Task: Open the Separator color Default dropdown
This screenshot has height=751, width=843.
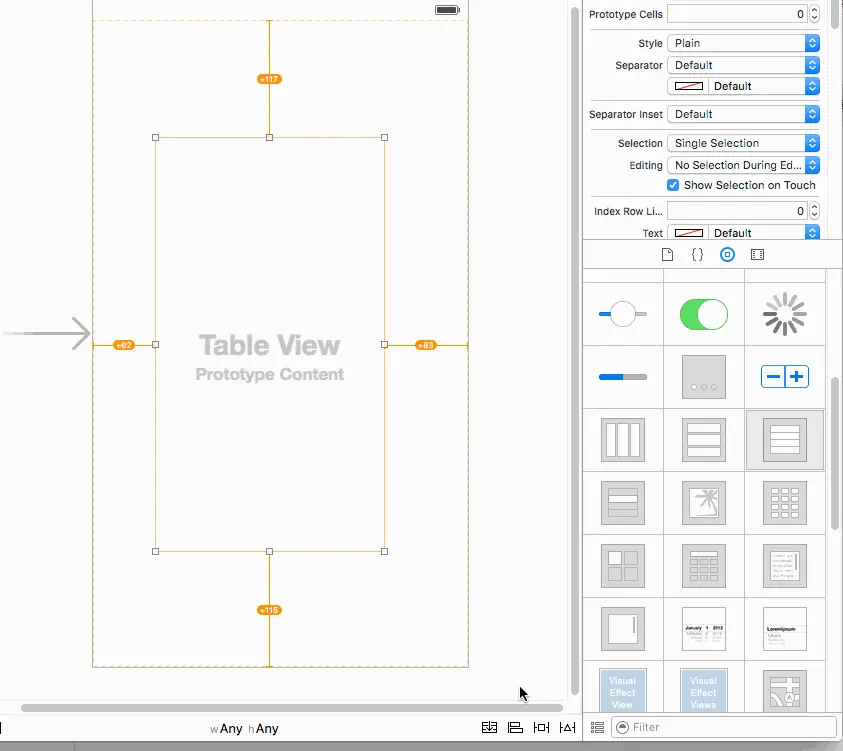Action: [x=764, y=86]
